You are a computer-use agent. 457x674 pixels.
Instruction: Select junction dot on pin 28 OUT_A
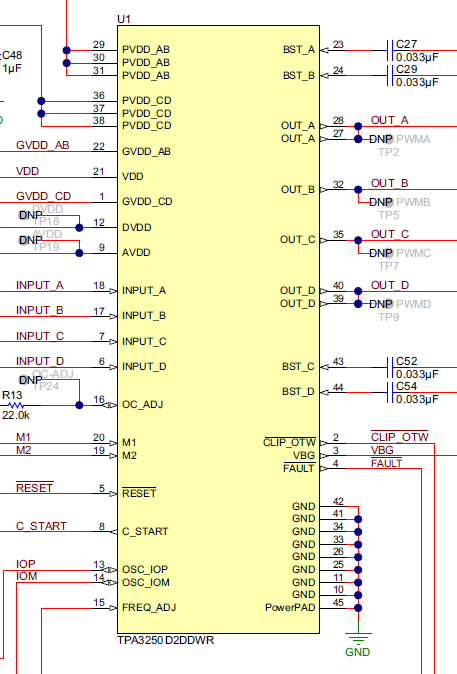pyautogui.click(x=358, y=126)
